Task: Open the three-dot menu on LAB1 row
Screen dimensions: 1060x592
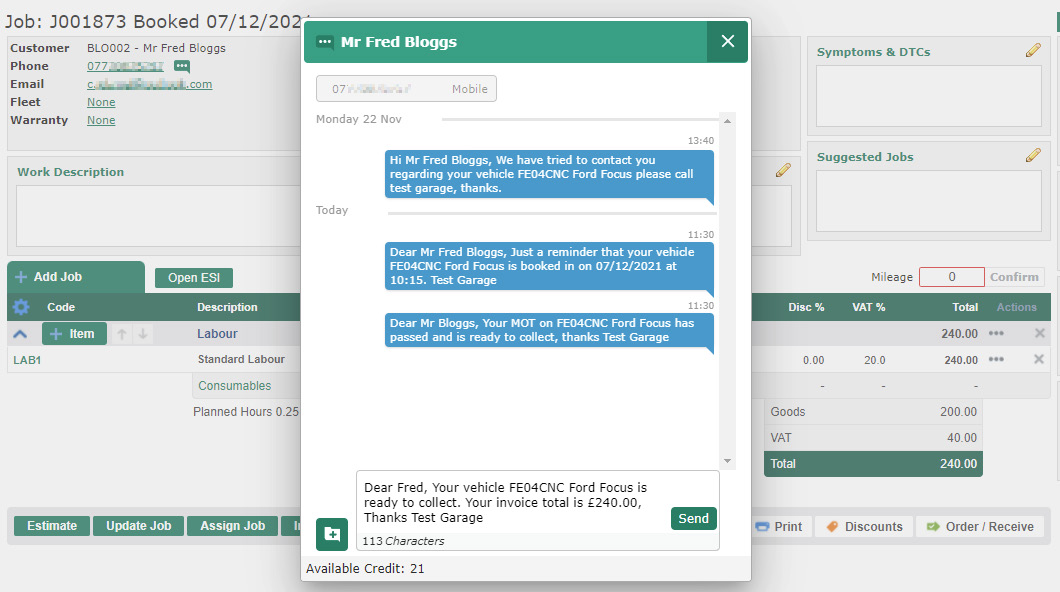Action: 995,360
